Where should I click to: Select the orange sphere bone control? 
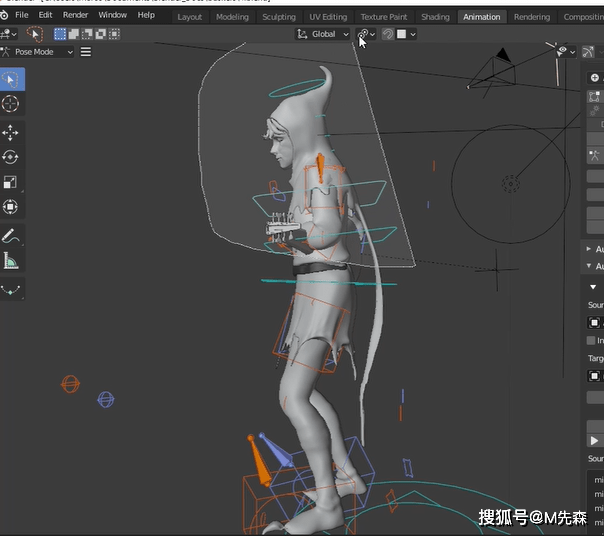pos(70,384)
